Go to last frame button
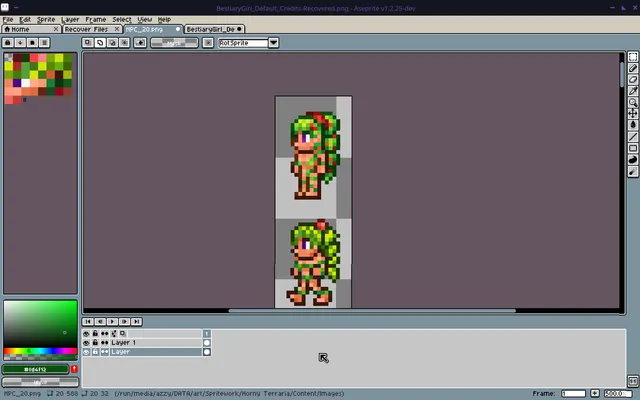The width and height of the screenshot is (640, 400). pos(137,322)
